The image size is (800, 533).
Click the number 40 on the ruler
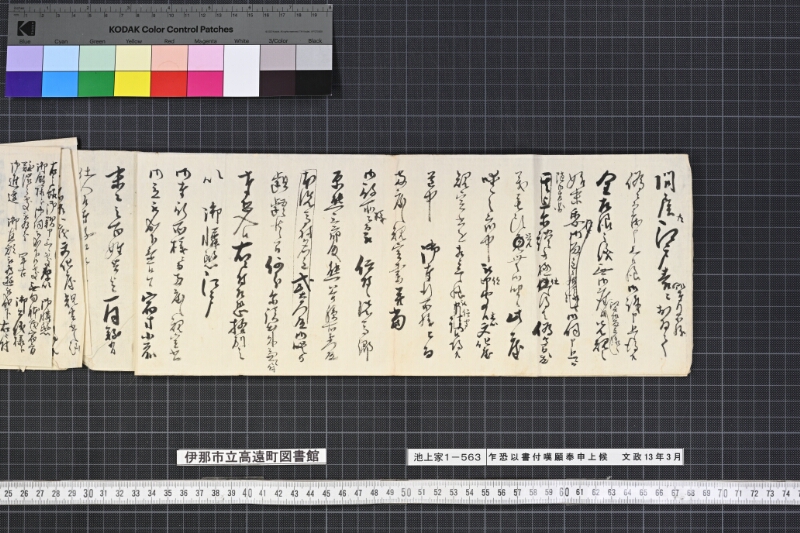click(x=247, y=493)
